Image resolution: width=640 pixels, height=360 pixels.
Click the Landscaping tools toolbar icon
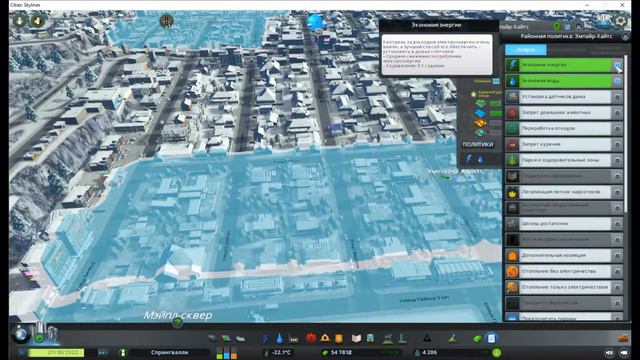point(452,338)
